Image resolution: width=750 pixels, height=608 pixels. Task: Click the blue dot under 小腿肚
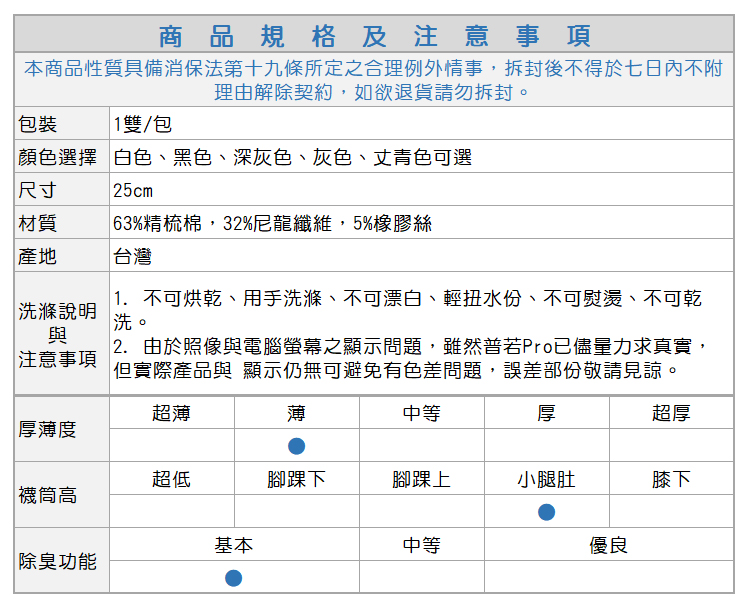click(546, 512)
